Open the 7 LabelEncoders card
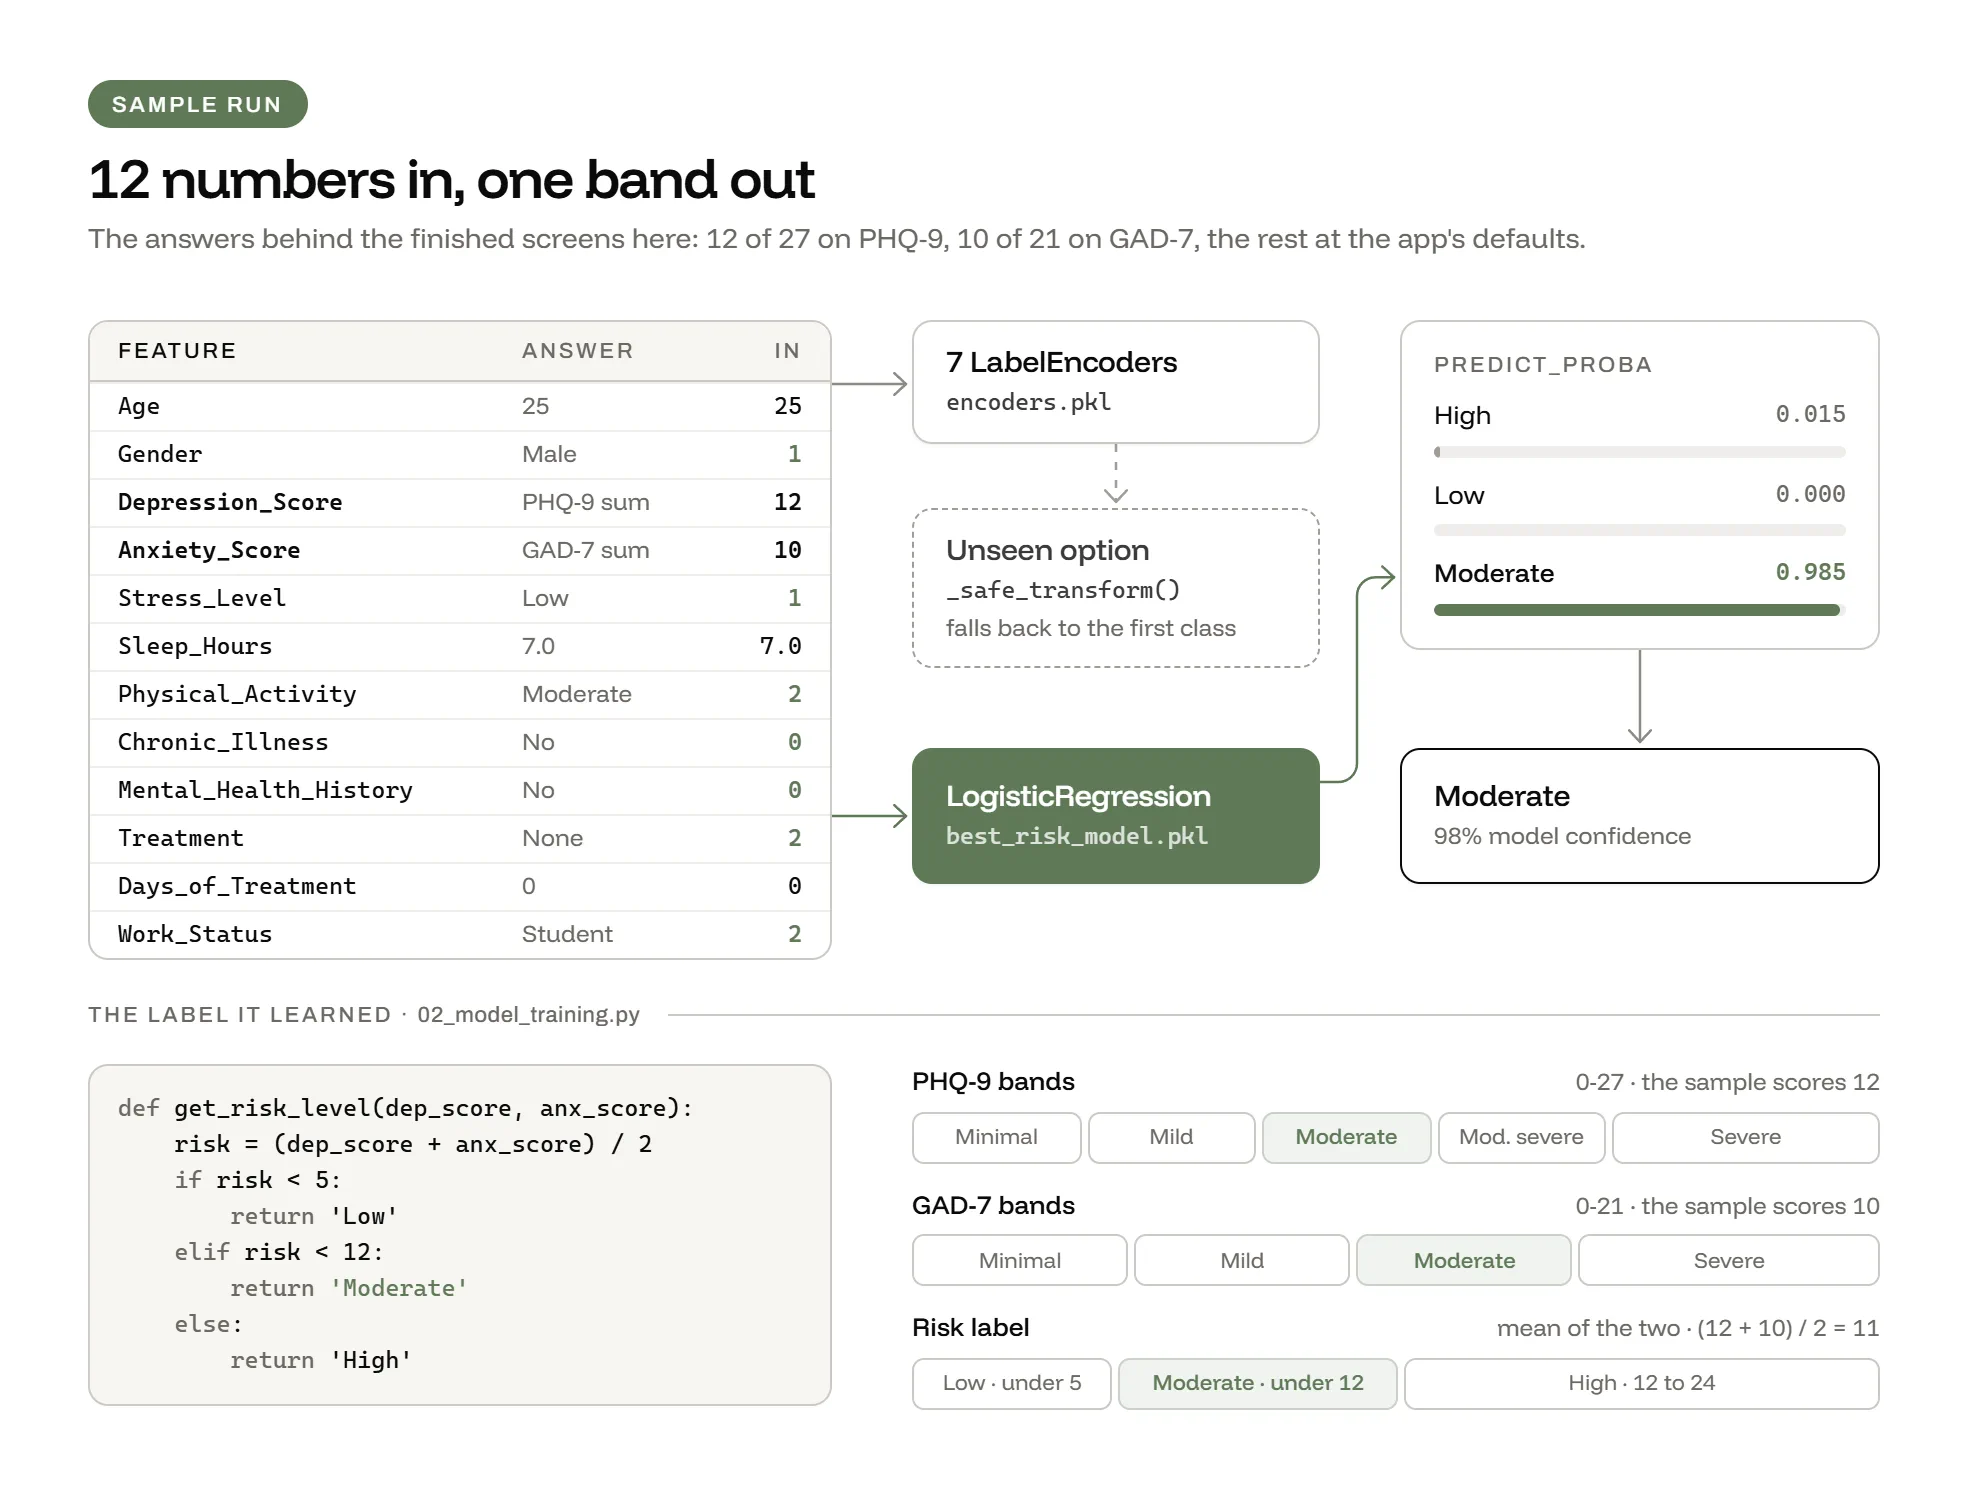Screen dimensions: 1968x1504 1115,382
